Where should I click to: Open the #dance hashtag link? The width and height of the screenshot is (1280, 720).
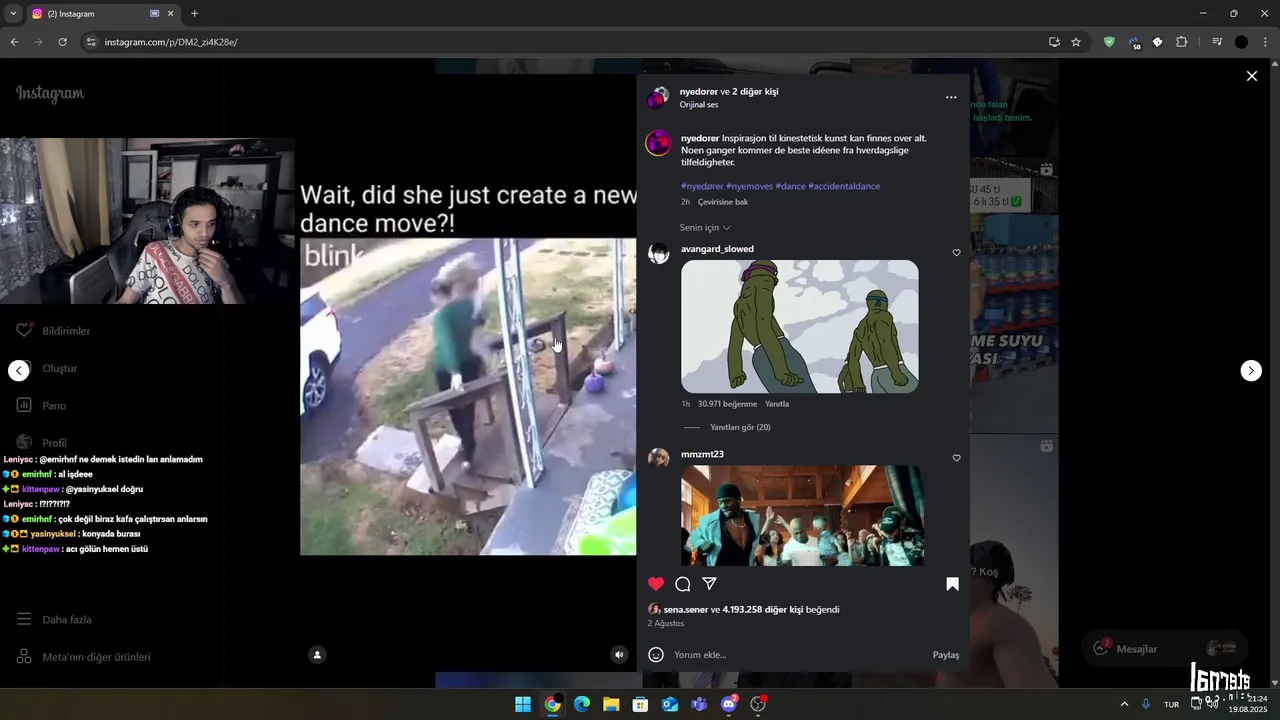(x=790, y=186)
